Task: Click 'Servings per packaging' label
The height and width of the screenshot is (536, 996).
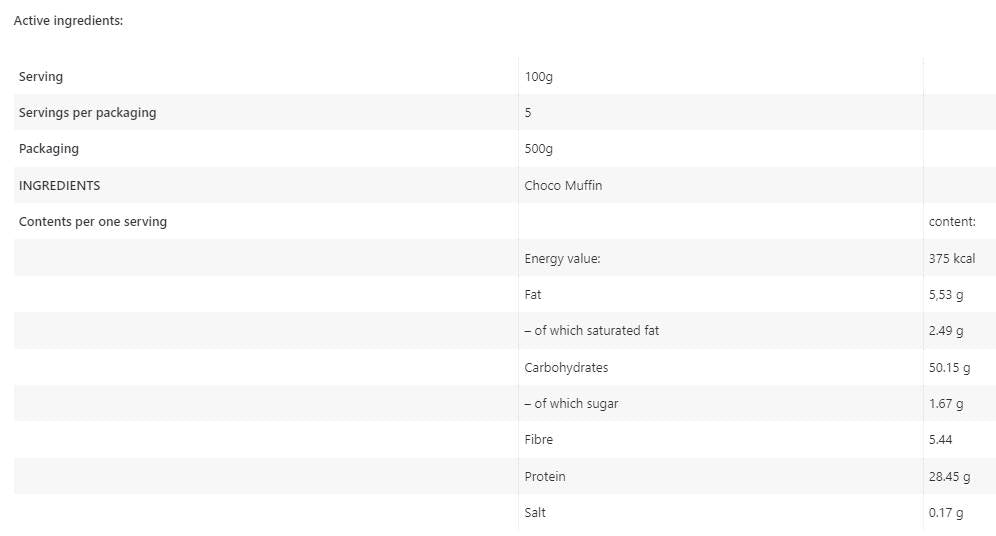Action: click(88, 113)
